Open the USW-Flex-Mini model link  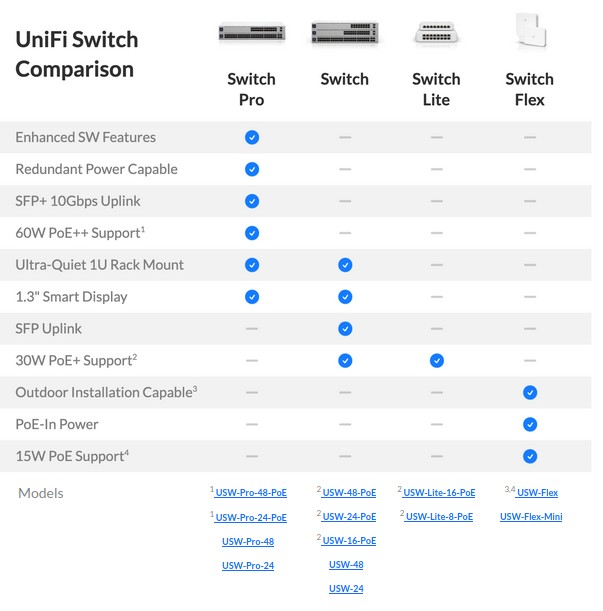click(531, 517)
